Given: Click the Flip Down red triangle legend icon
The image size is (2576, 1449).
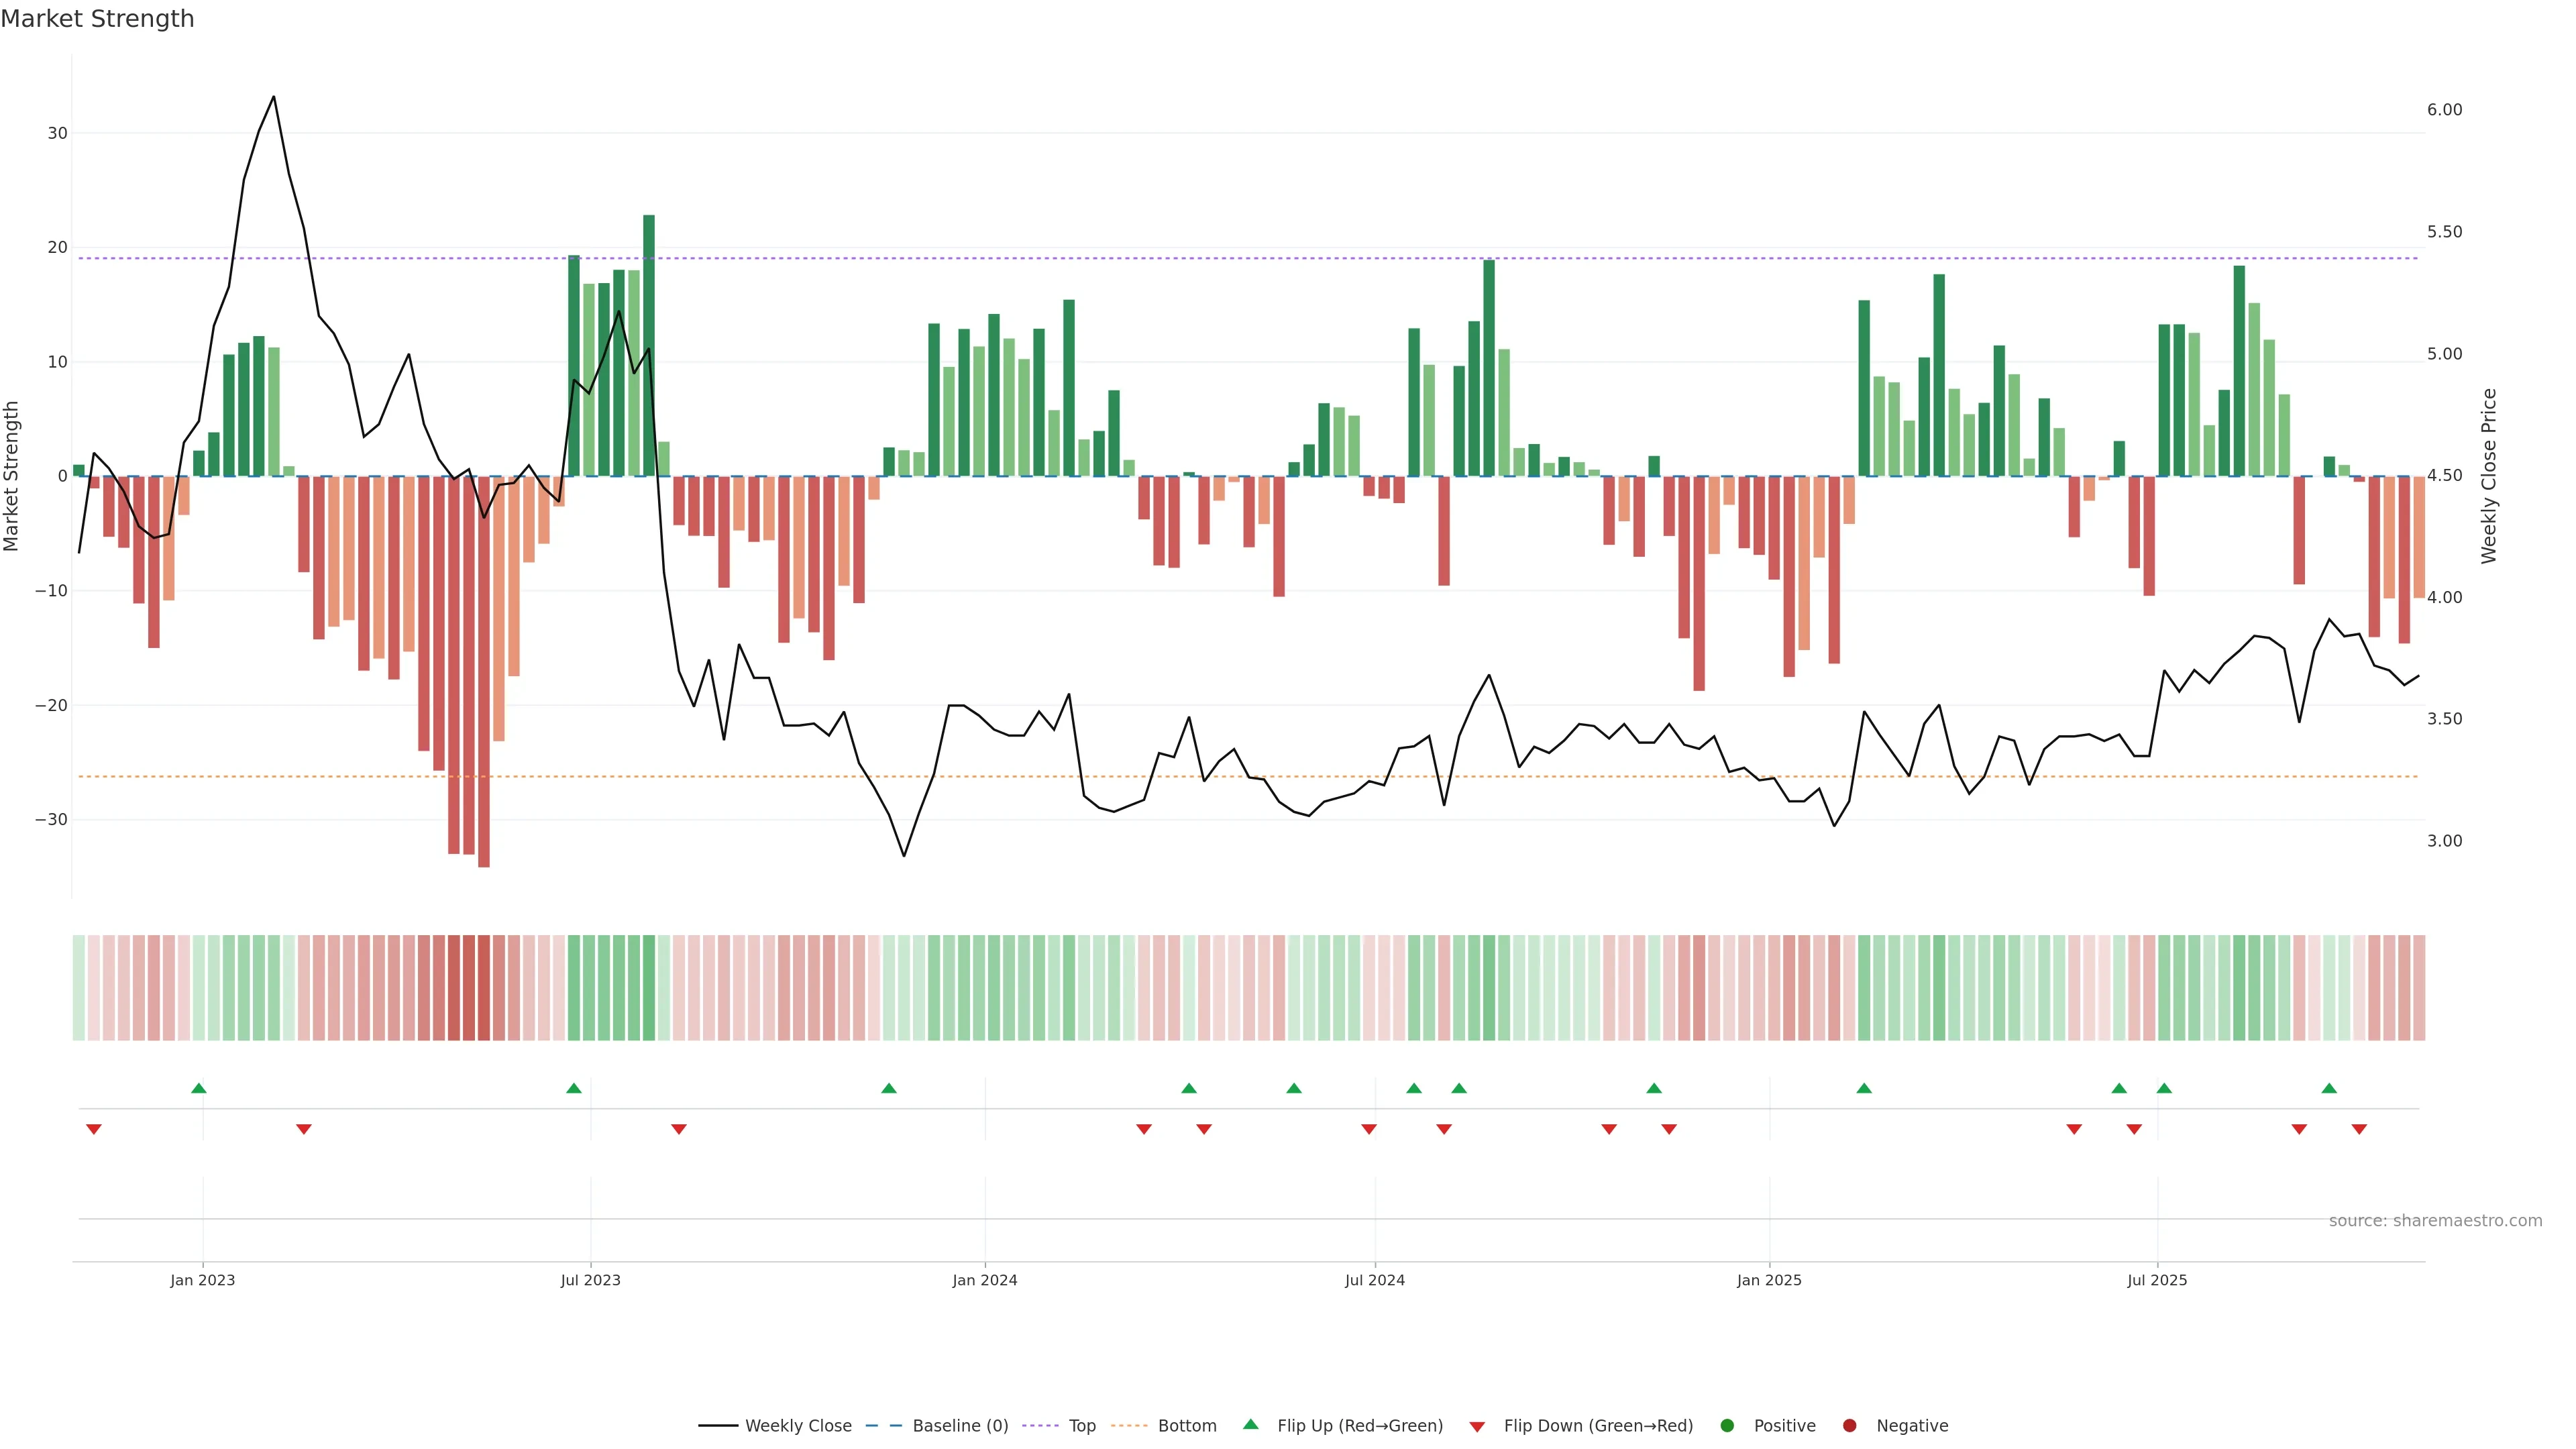Looking at the screenshot, I should [x=1477, y=1426].
